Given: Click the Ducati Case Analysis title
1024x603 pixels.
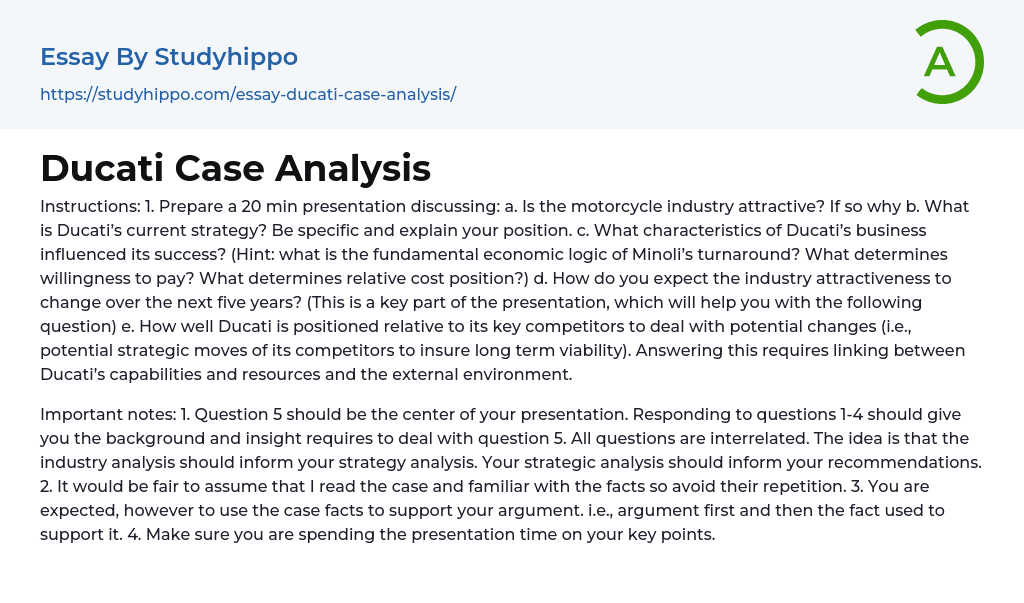Looking at the screenshot, I should [235, 168].
